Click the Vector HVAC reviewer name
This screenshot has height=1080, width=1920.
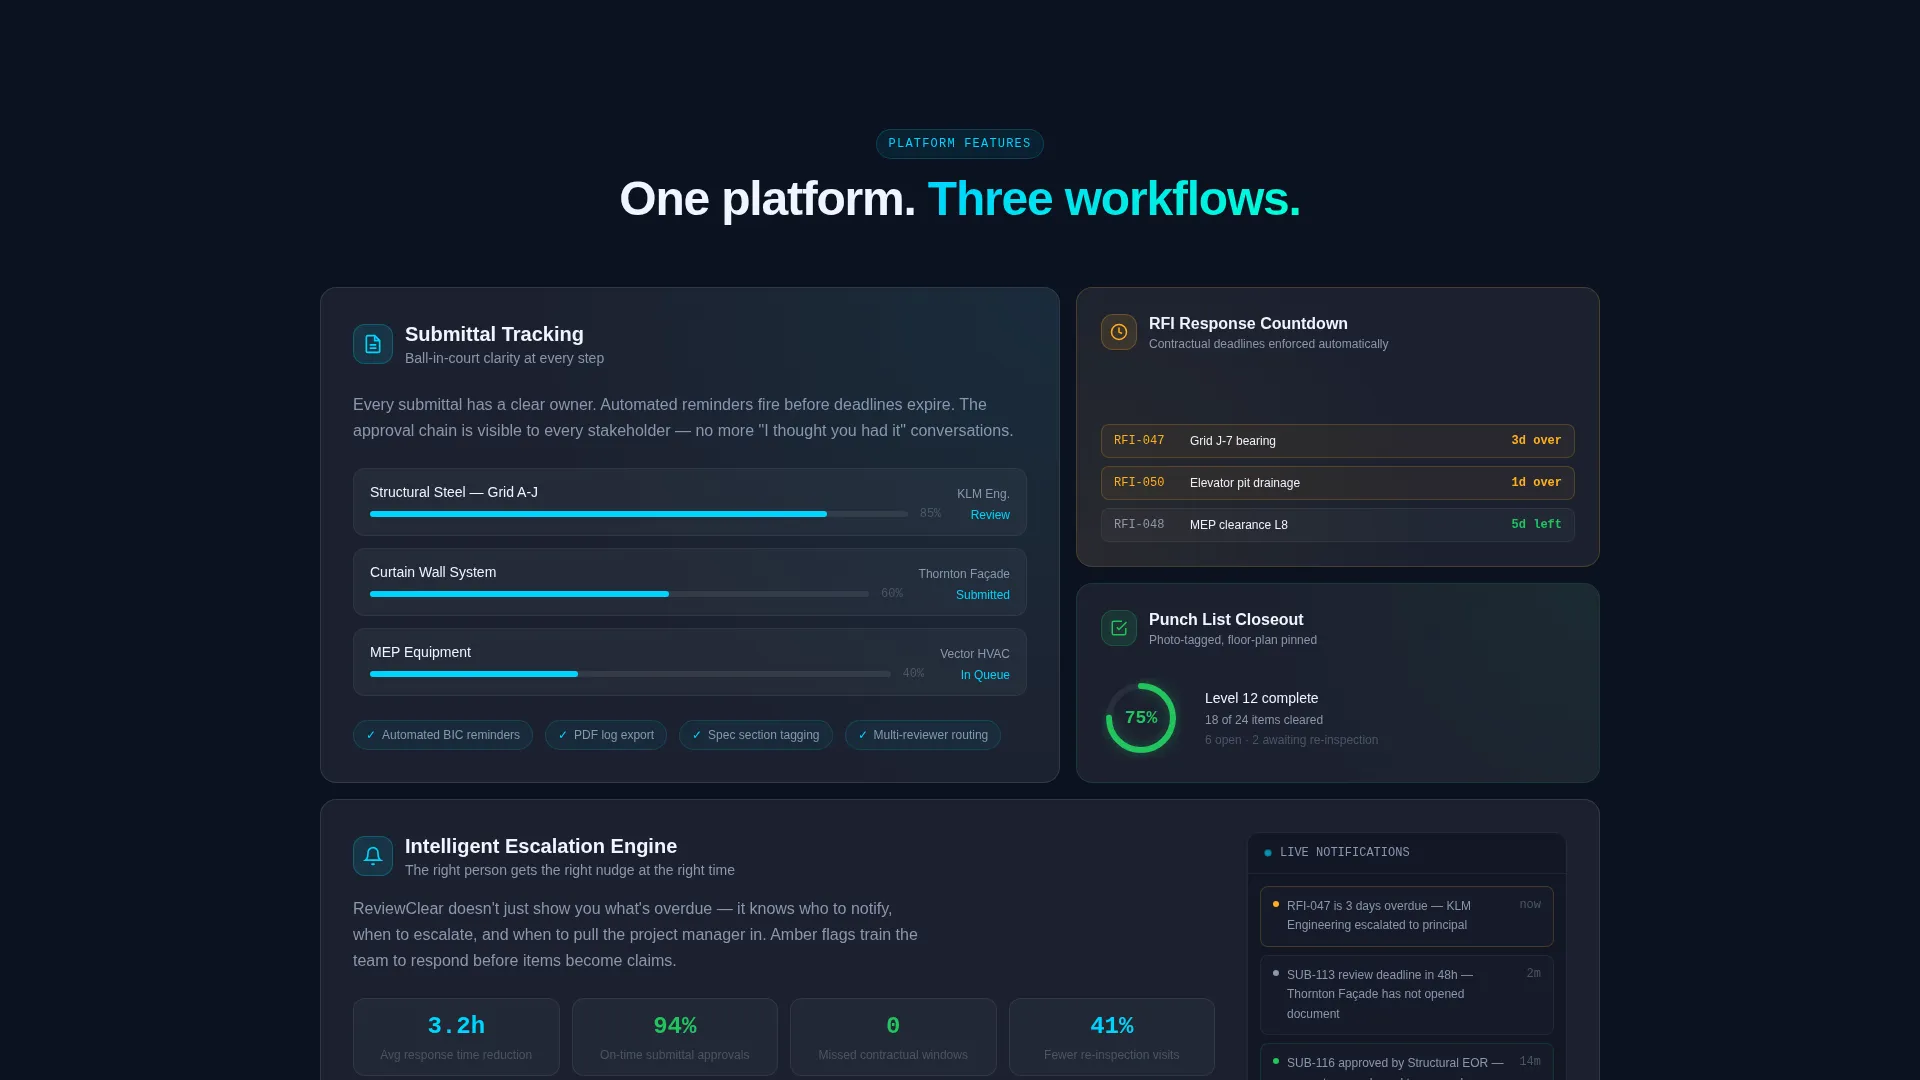point(975,654)
